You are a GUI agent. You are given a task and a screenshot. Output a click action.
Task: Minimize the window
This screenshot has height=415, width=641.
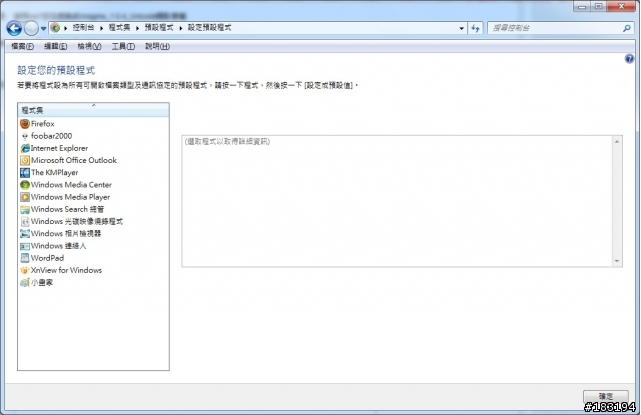coord(582,6)
